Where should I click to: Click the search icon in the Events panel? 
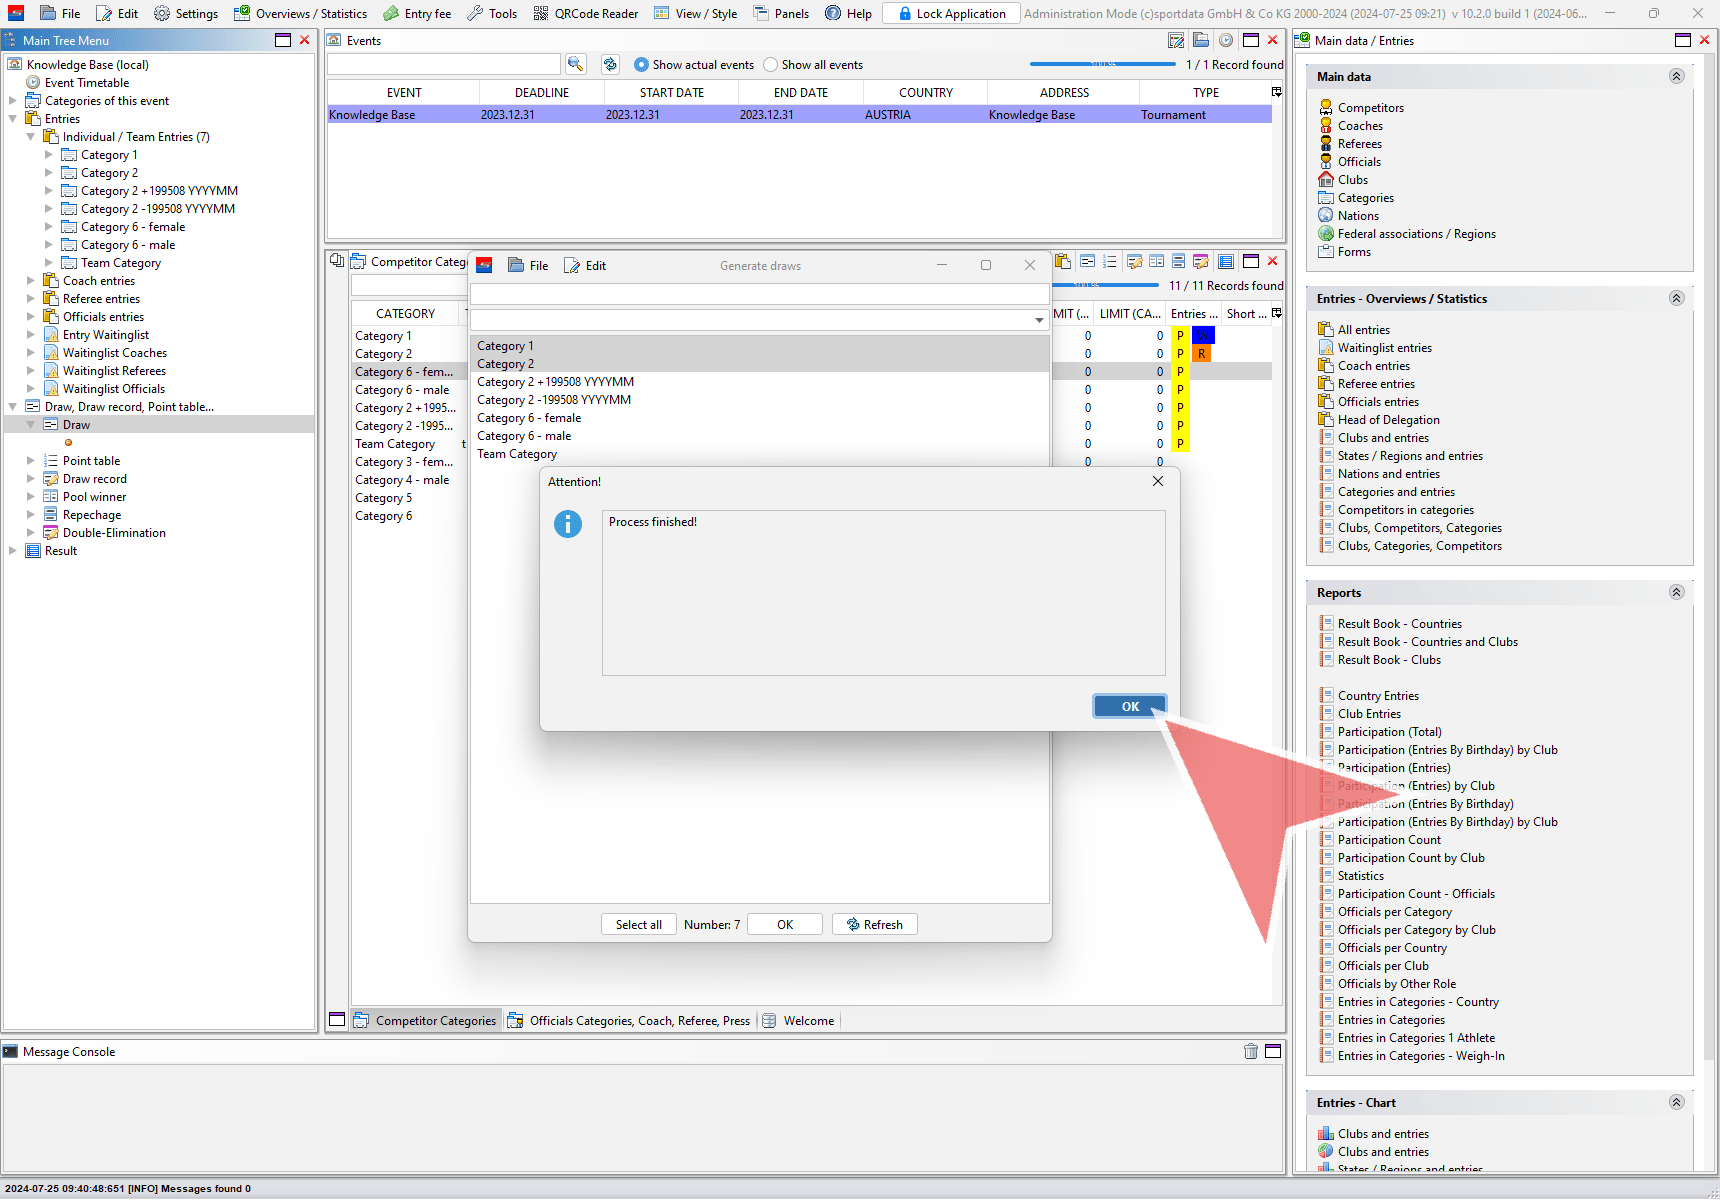575,64
